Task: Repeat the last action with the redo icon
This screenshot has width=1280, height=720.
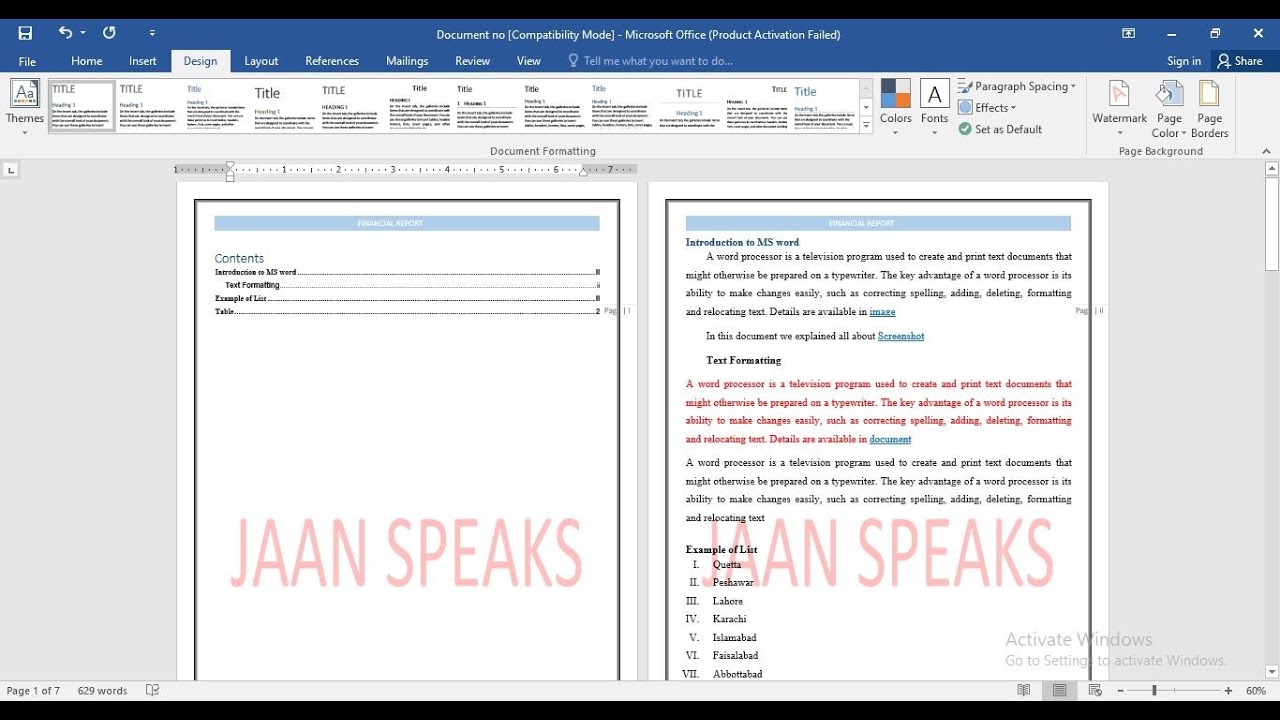Action: click(109, 33)
